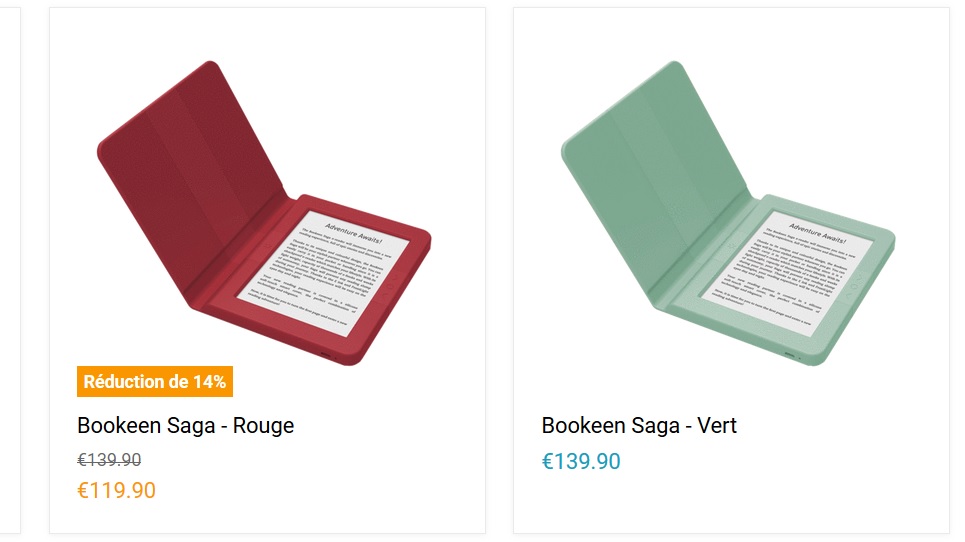Screen dimensions: 965x542
Task: Open the "Bookeen Saga - Rouge" product title
Action: 185,426
